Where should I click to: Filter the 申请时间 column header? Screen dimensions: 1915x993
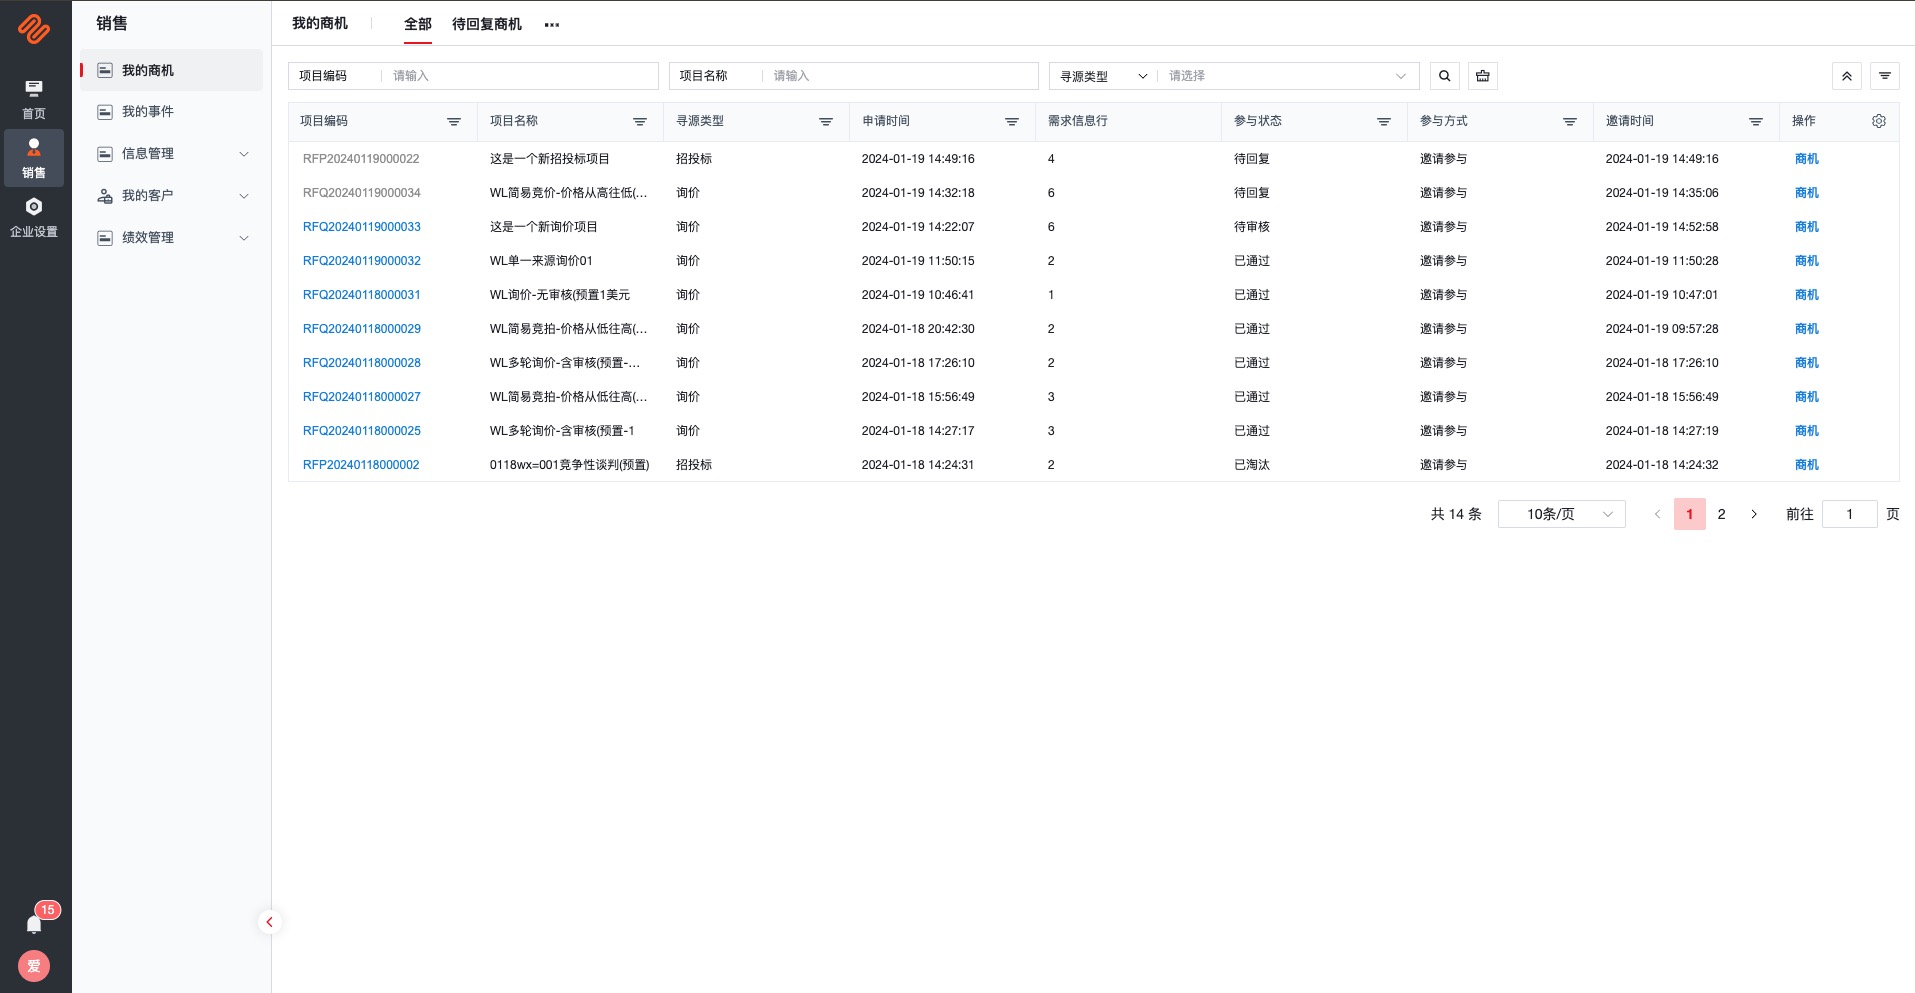1012,121
